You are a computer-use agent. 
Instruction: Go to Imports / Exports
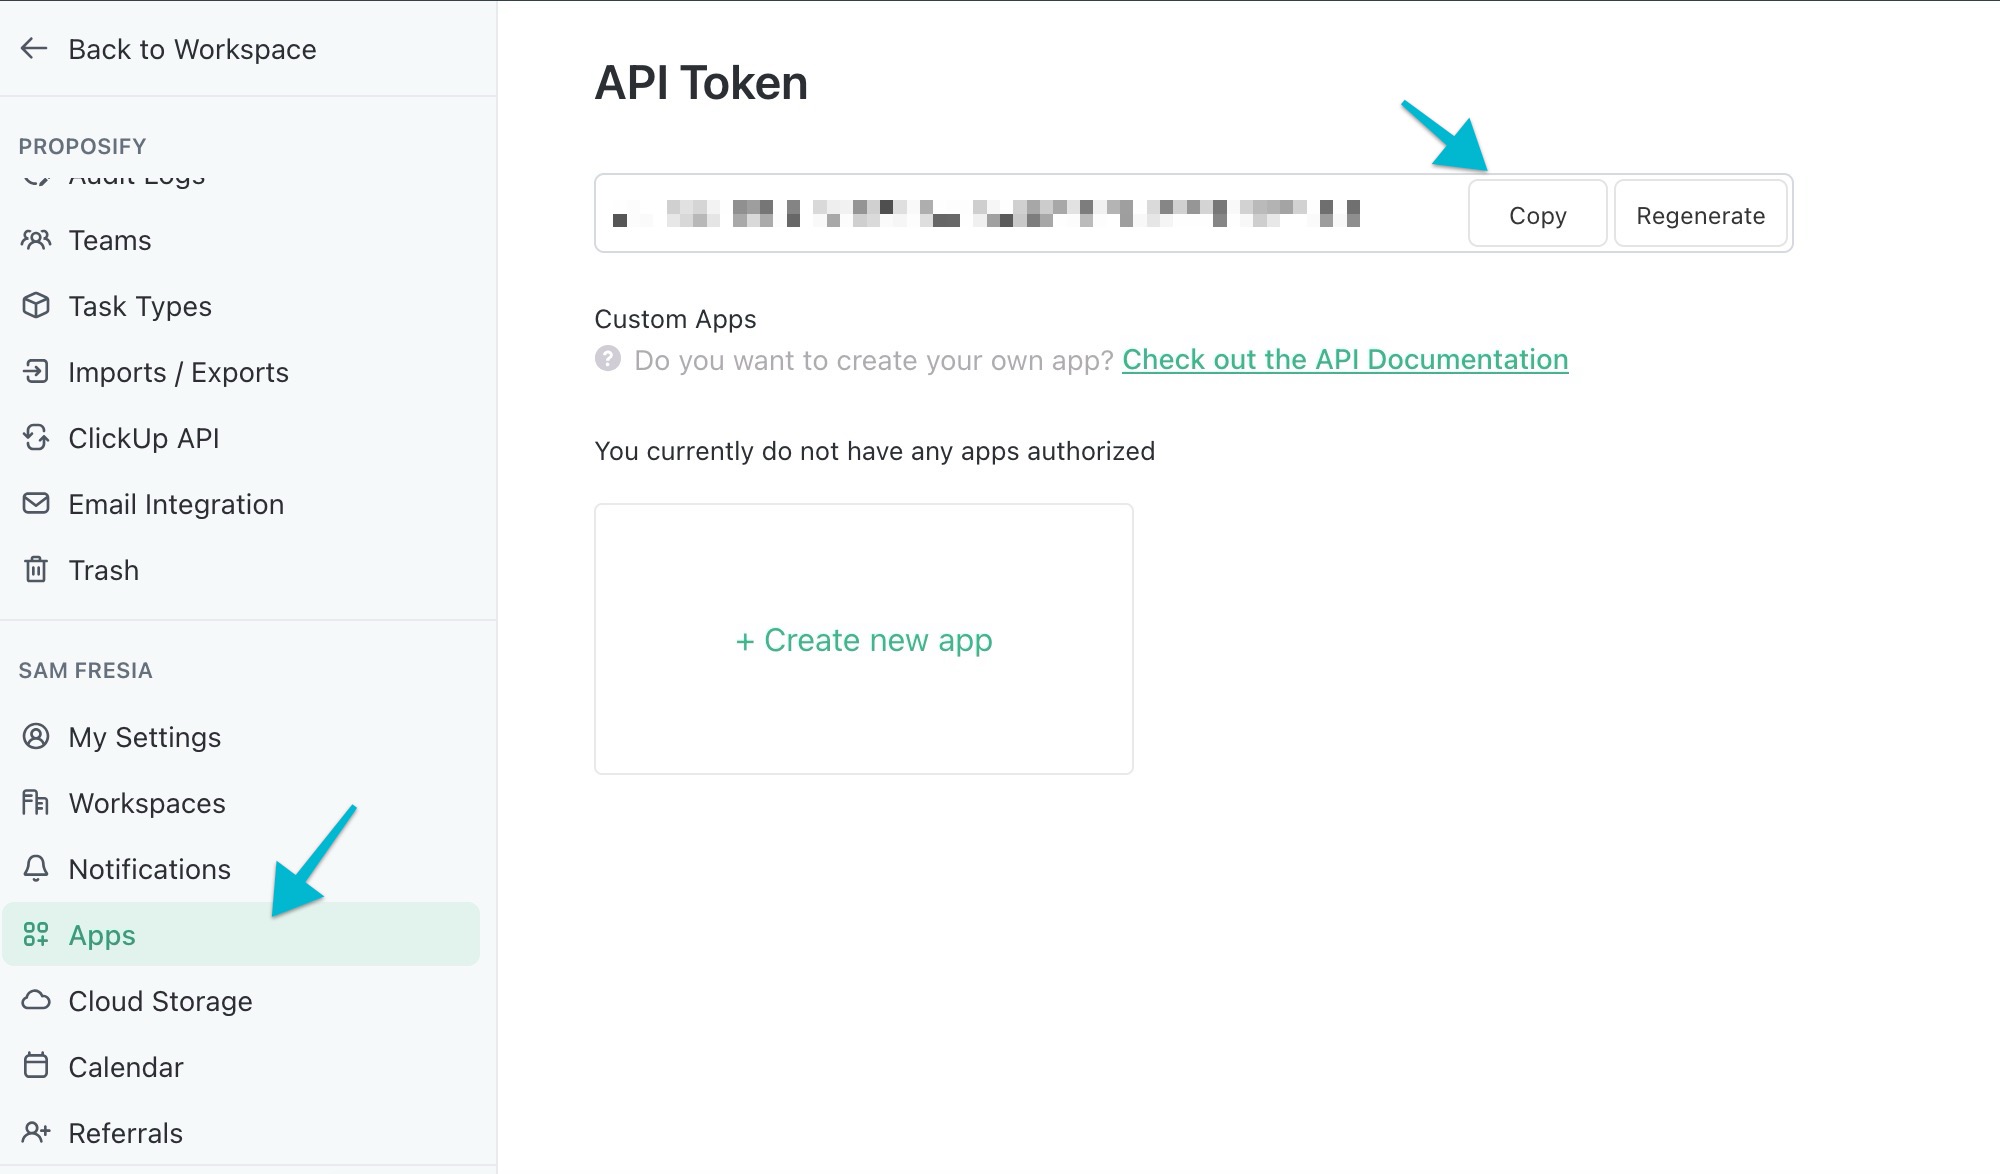(x=178, y=372)
